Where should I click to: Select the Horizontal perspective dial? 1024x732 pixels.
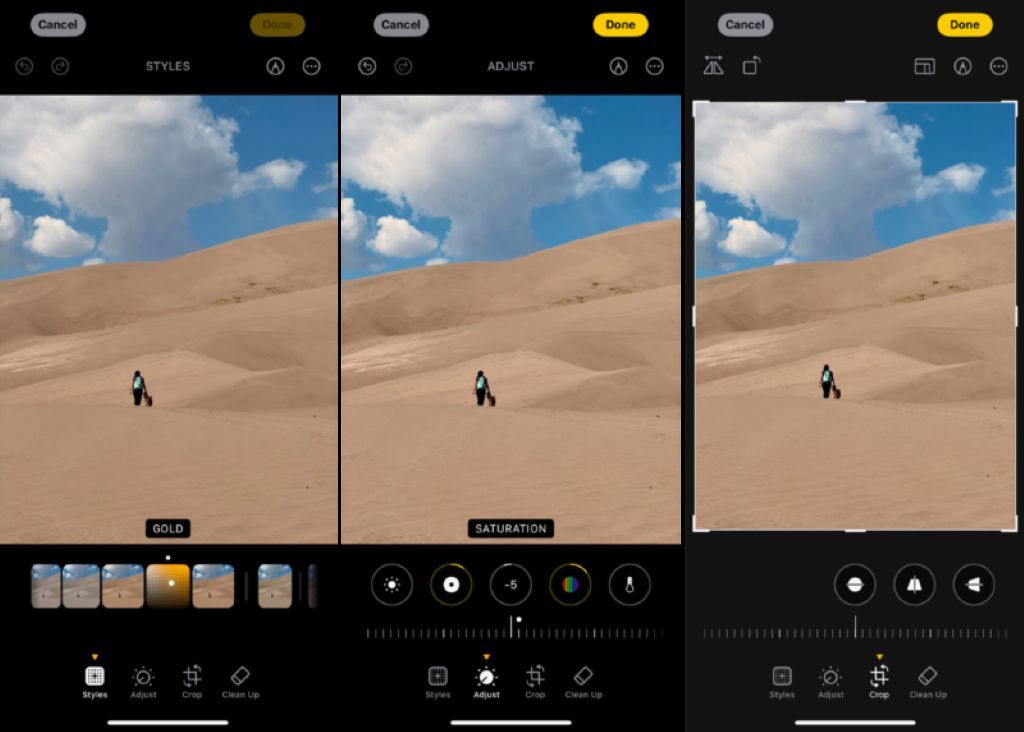(x=974, y=584)
